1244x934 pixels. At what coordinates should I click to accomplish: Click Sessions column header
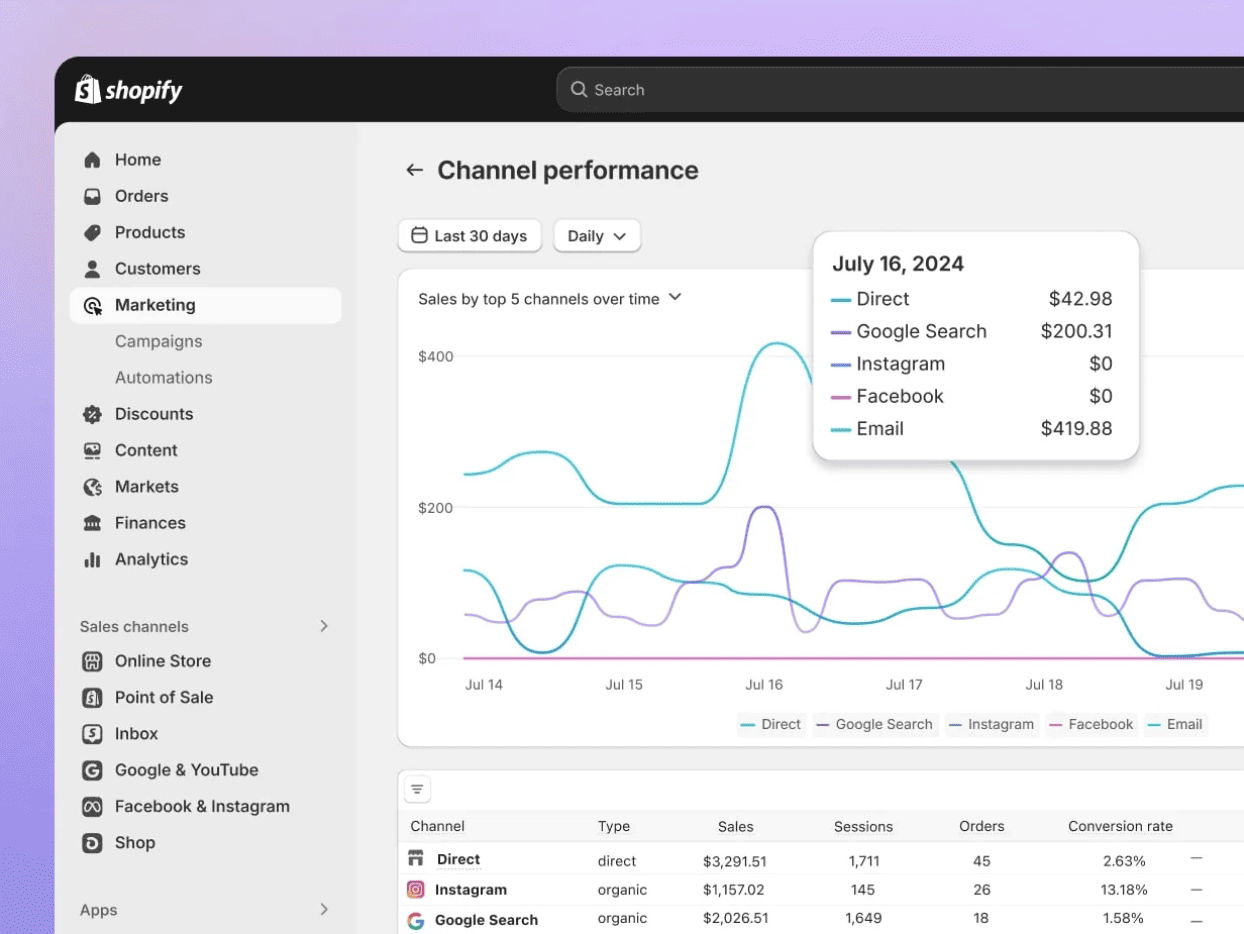point(863,826)
